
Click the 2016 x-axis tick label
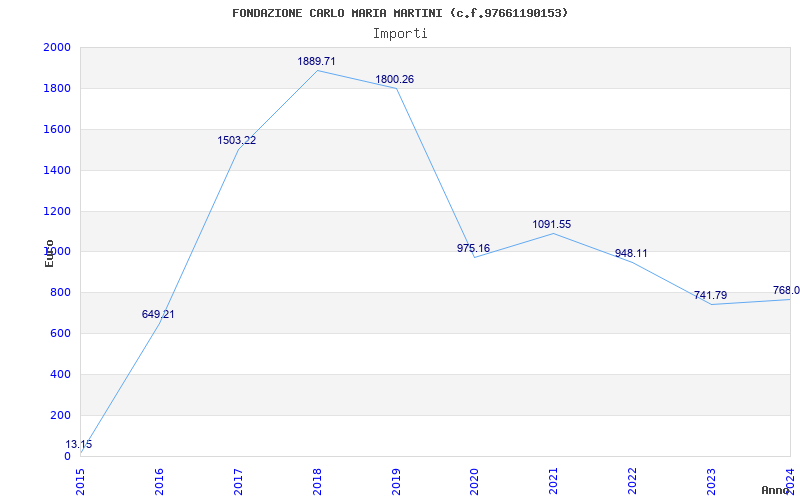[159, 482]
